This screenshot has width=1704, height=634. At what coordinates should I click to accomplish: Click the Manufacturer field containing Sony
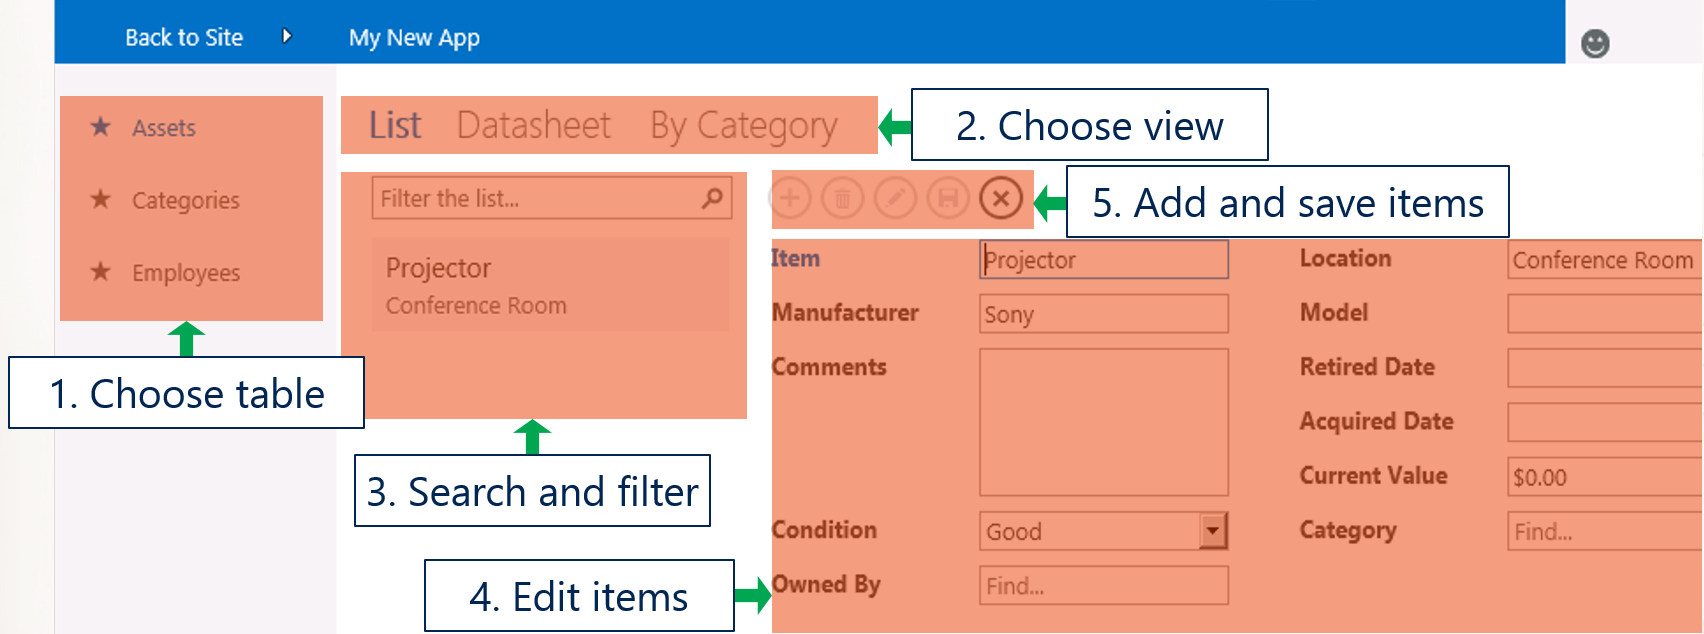tap(1104, 314)
